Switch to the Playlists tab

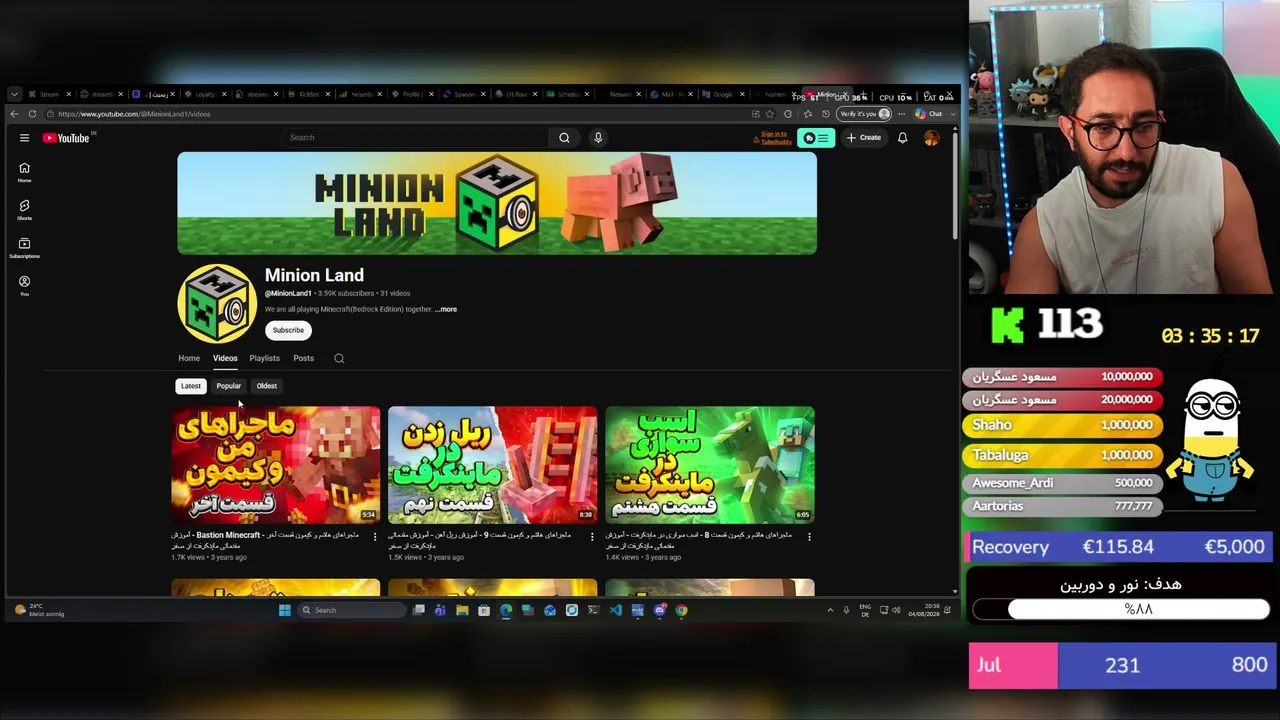[x=265, y=358]
